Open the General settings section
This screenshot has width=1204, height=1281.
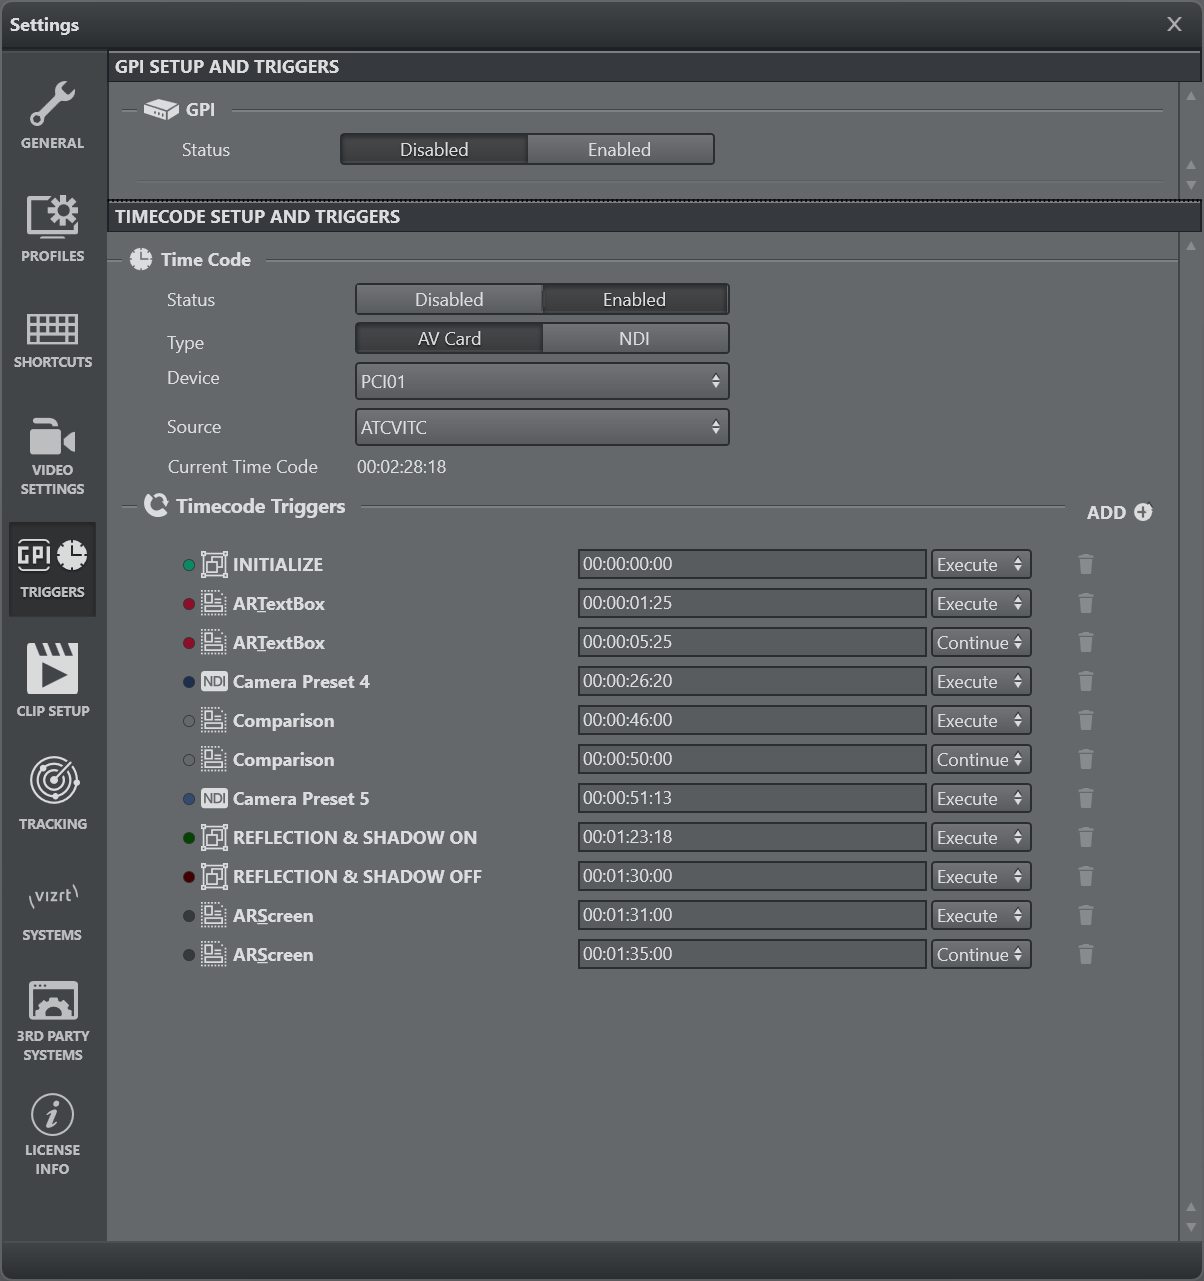pyautogui.click(x=53, y=116)
